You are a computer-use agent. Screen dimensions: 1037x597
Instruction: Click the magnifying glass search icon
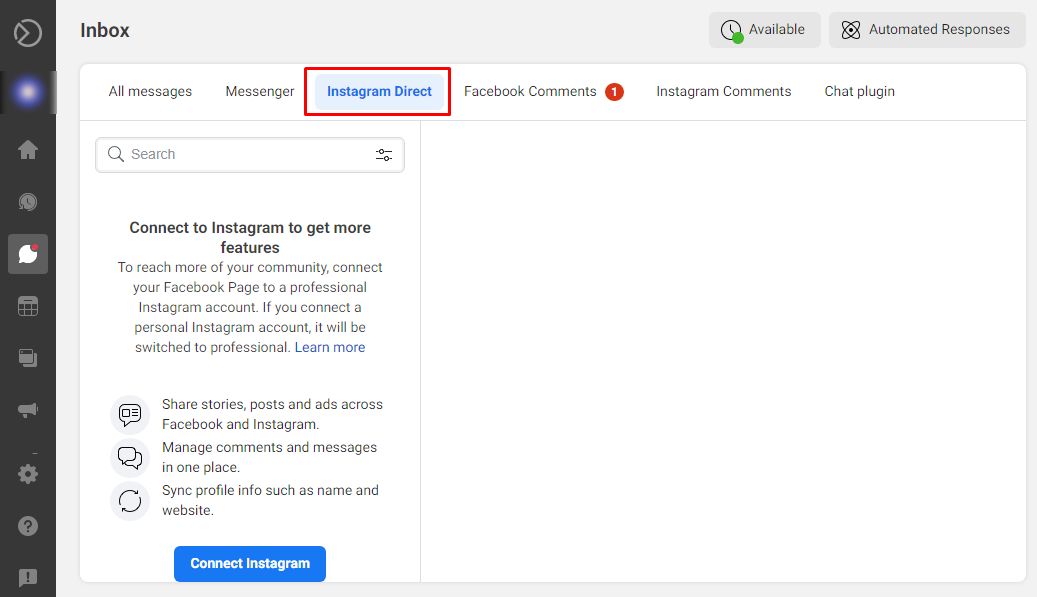(116, 154)
